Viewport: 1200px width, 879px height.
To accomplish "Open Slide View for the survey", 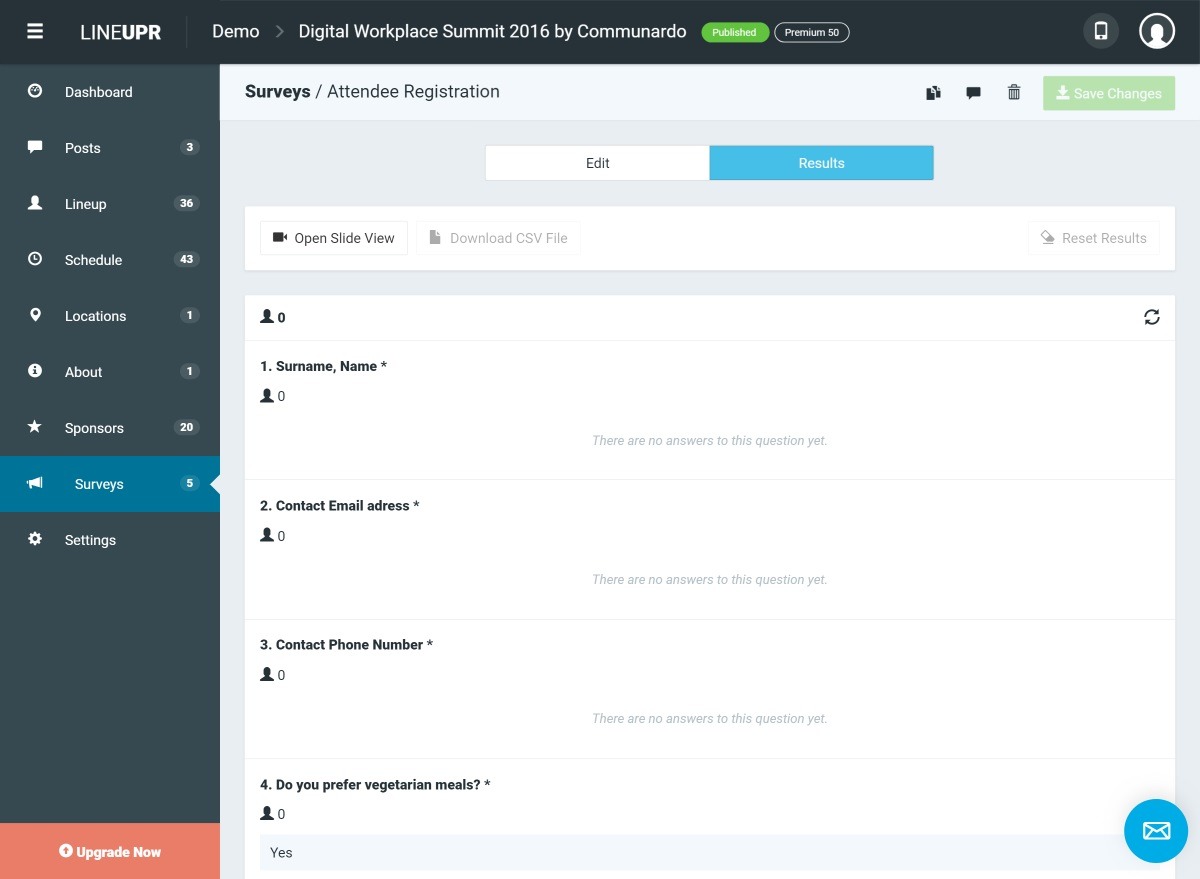I will 333,238.
